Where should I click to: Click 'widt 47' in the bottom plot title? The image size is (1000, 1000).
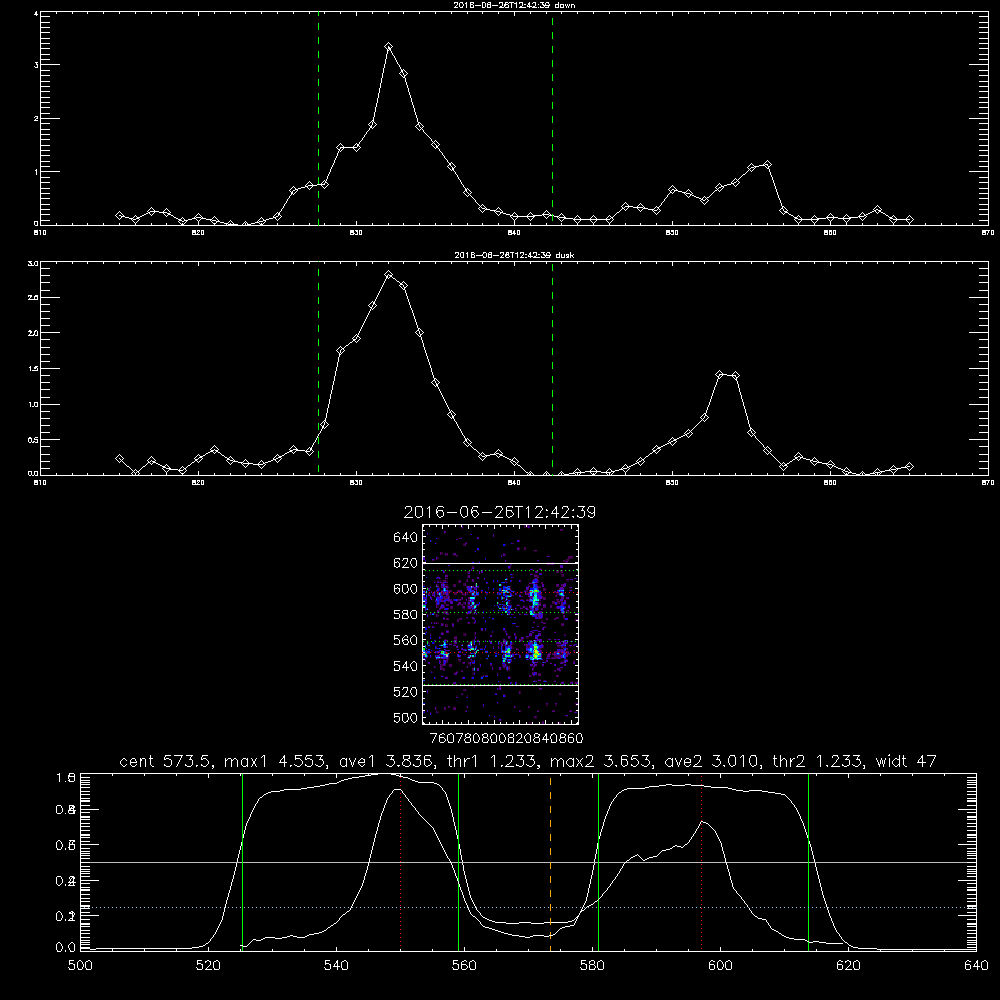(906, 761)
